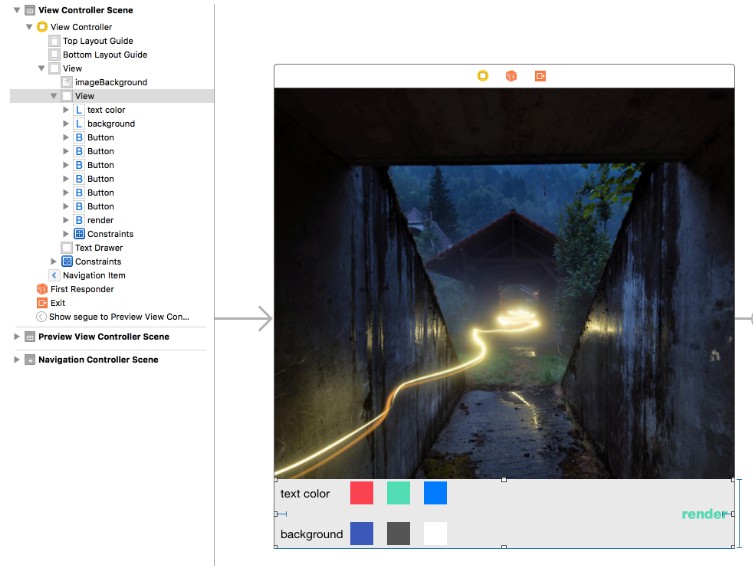Viewport: 753px width, 566px height.
Task: Expand the Navigation Controller Scene
Action: [x=17, y=360]
